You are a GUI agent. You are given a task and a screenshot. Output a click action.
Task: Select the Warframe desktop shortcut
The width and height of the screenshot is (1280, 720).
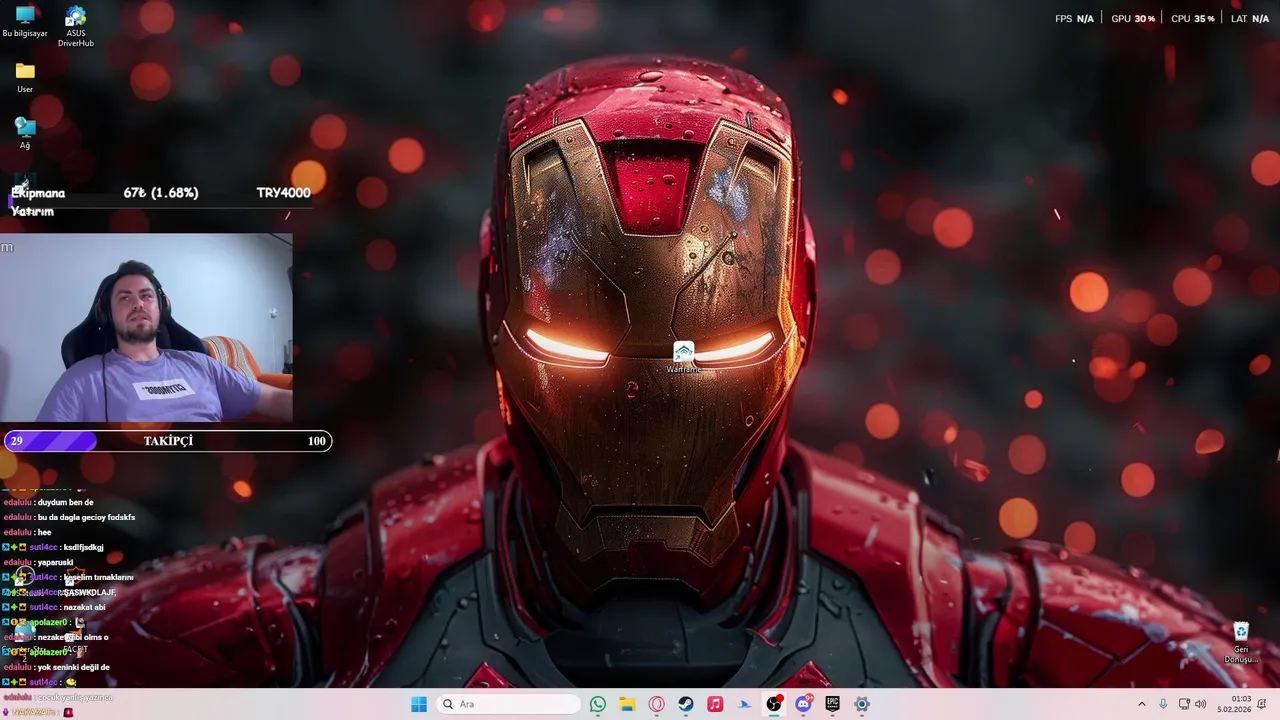click(684, 358)
